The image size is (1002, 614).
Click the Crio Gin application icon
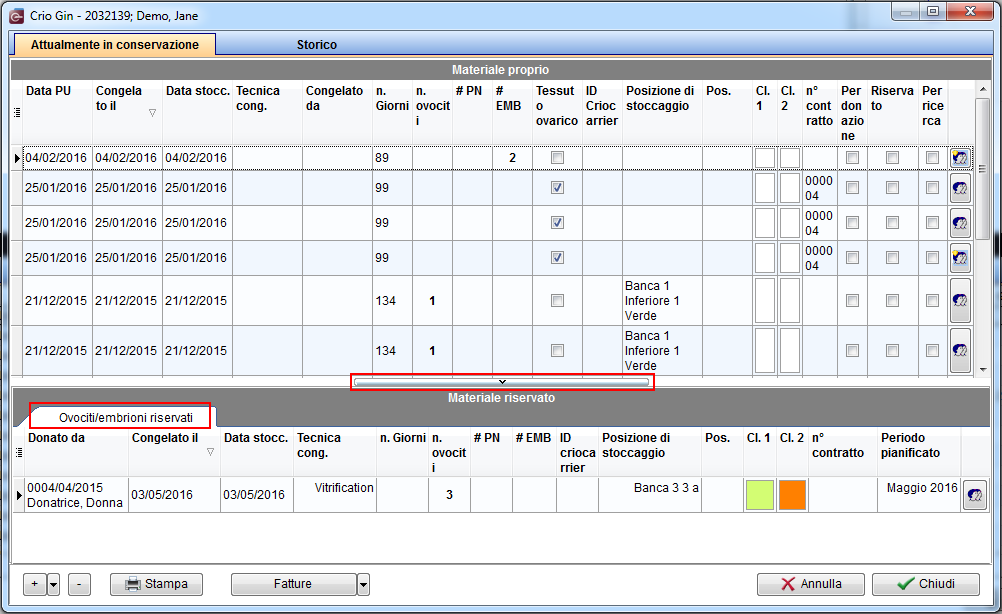17,15
